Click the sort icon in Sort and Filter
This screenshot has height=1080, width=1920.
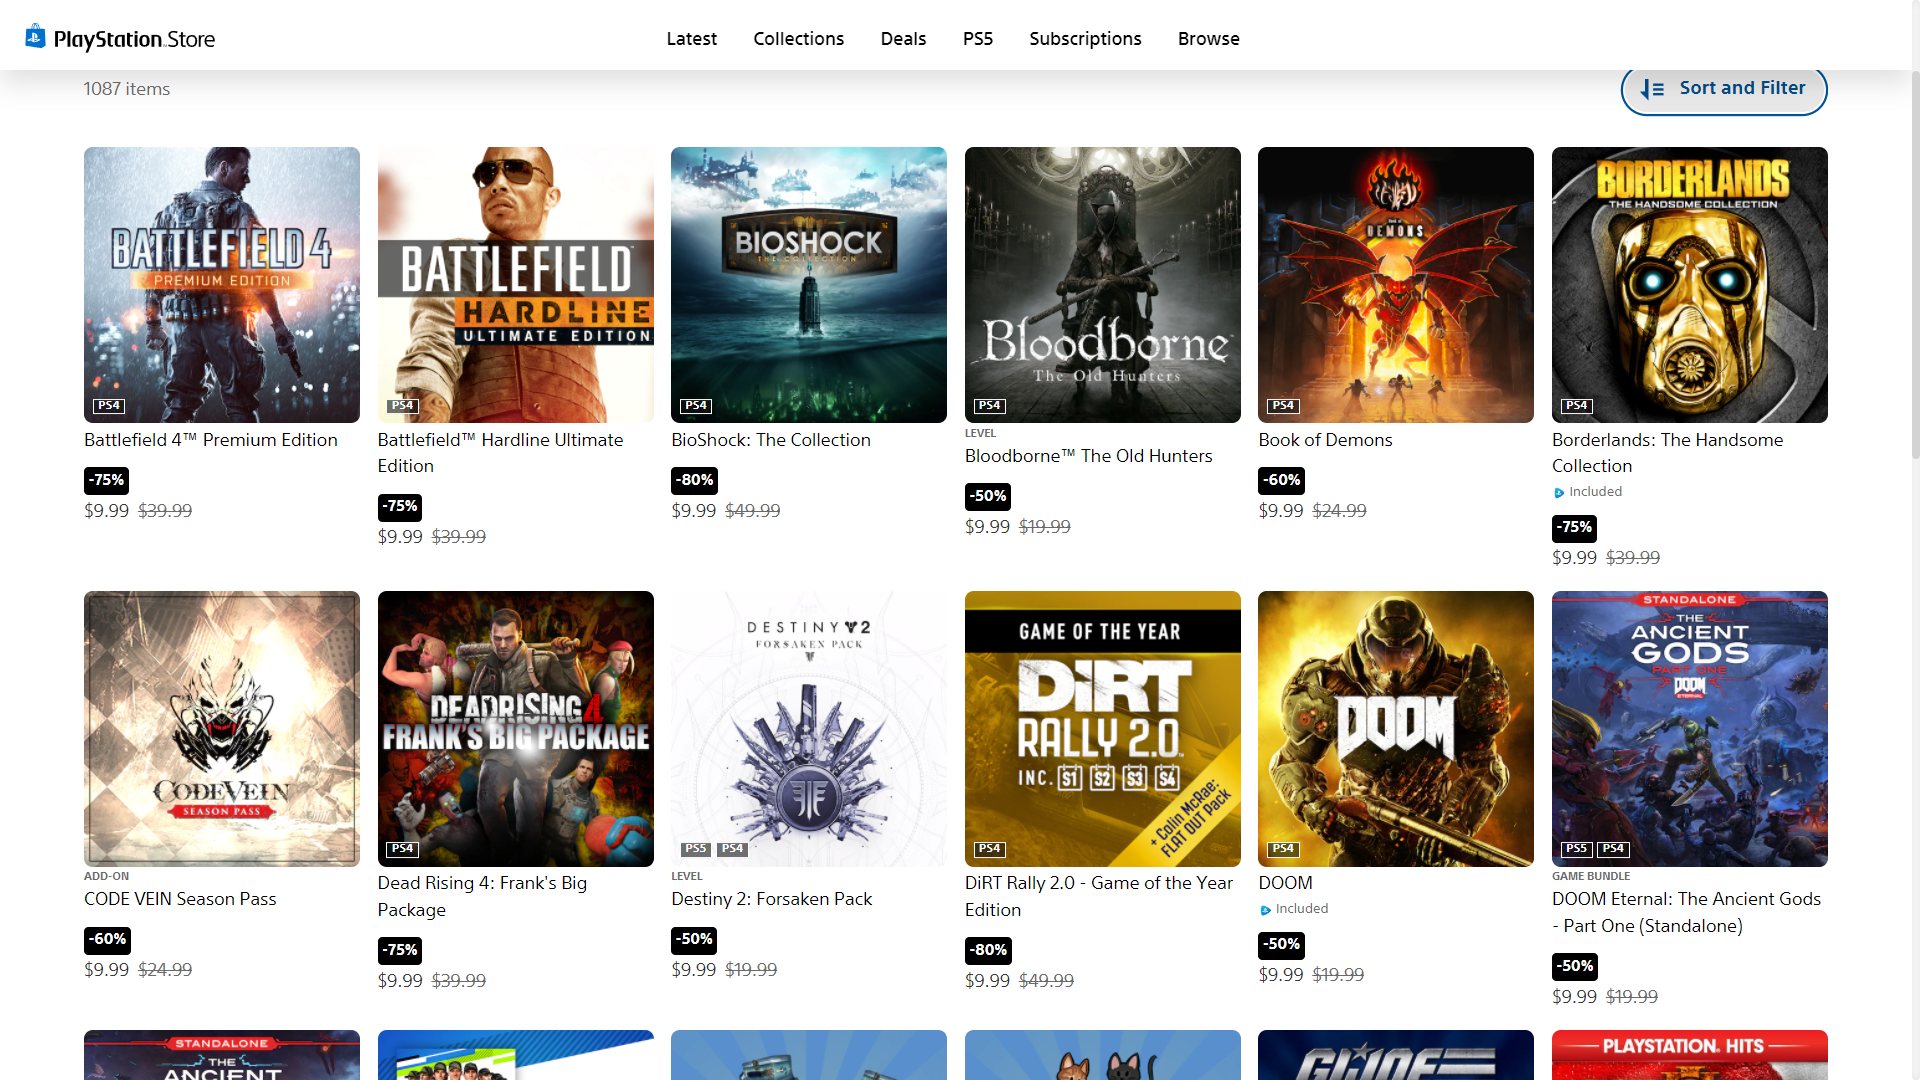1652,89
